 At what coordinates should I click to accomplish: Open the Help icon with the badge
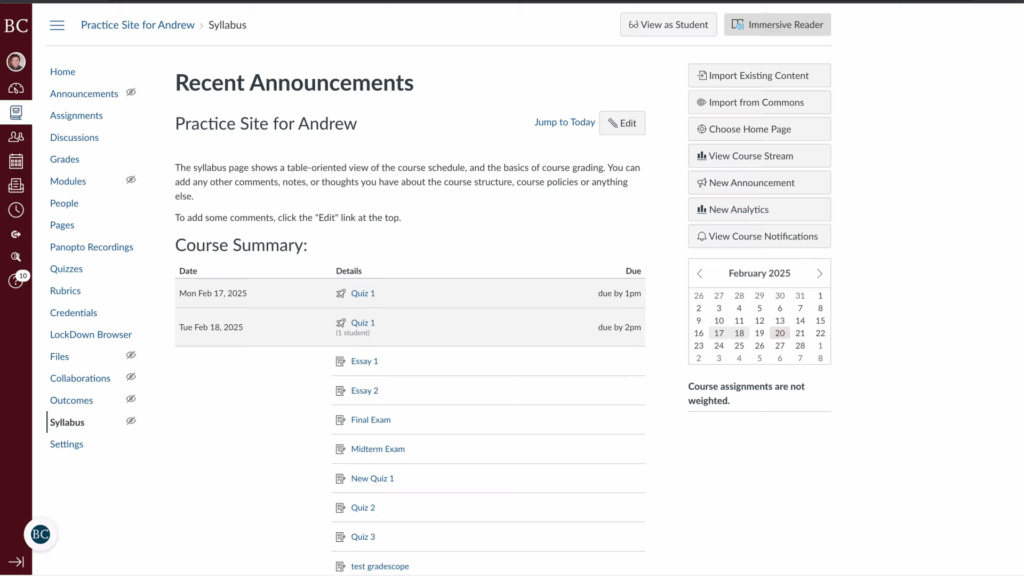[15, 279]
